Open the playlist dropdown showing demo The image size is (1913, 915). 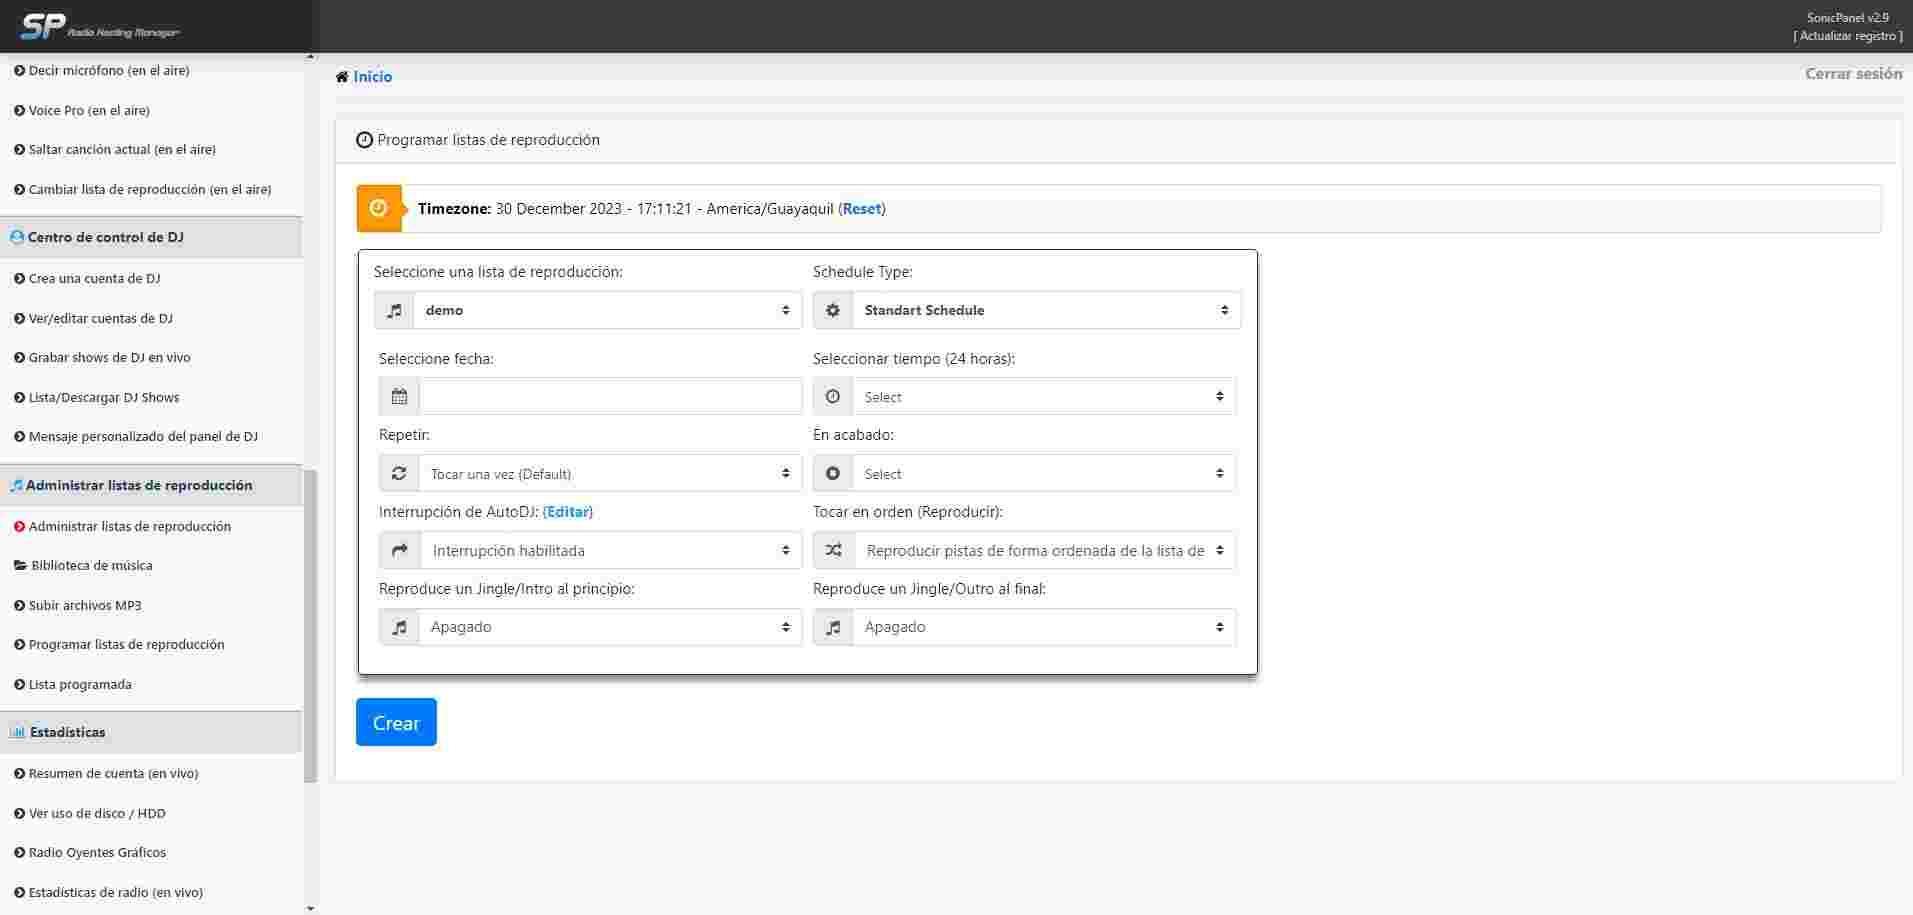(x=607, y=310)
